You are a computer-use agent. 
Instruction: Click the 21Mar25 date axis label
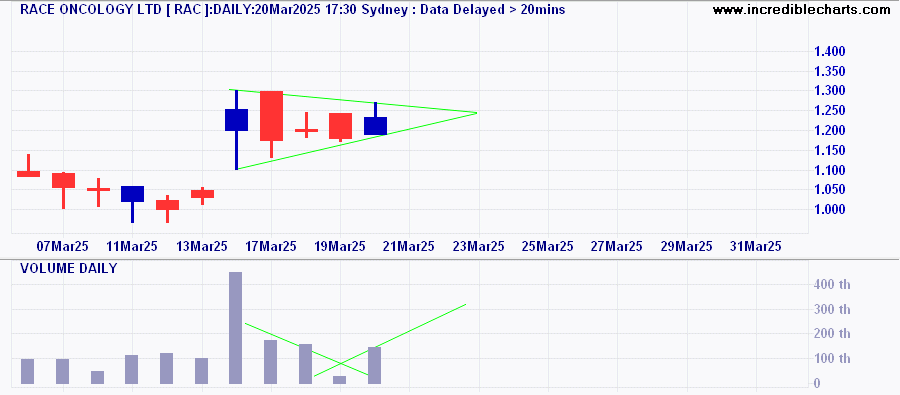(409, 246)
